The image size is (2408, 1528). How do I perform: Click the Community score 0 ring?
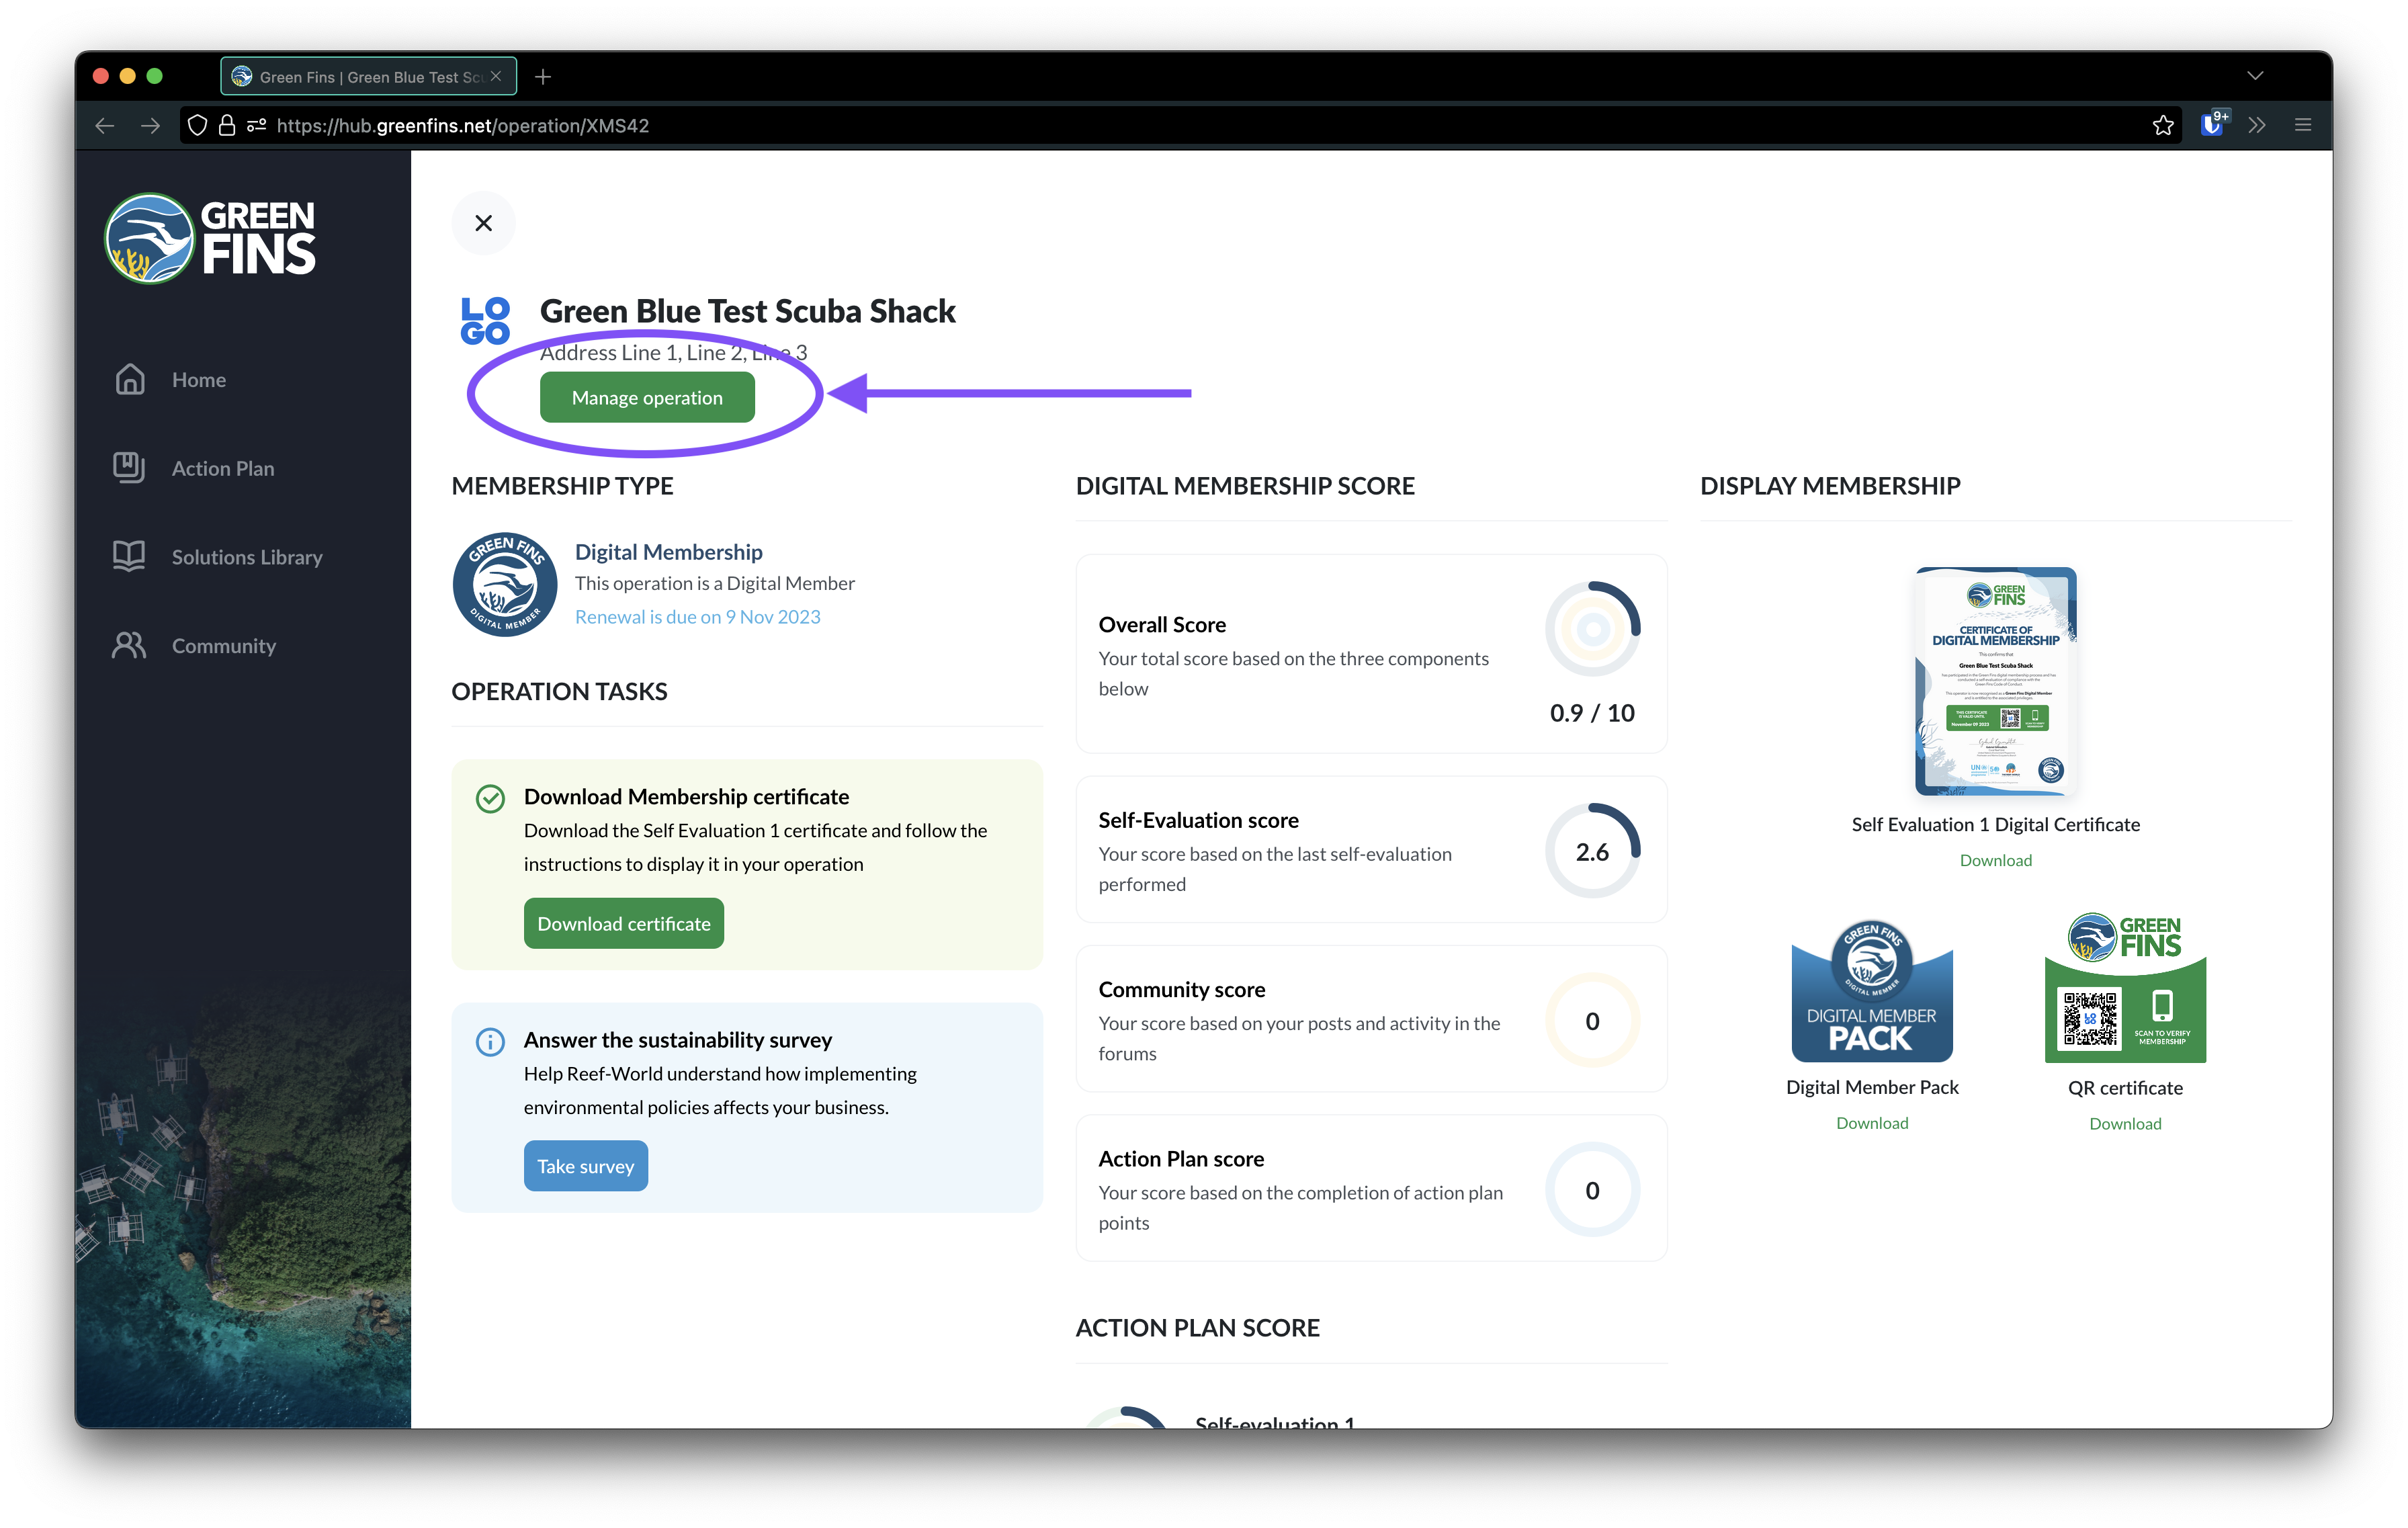(x=1592, y=1021)
